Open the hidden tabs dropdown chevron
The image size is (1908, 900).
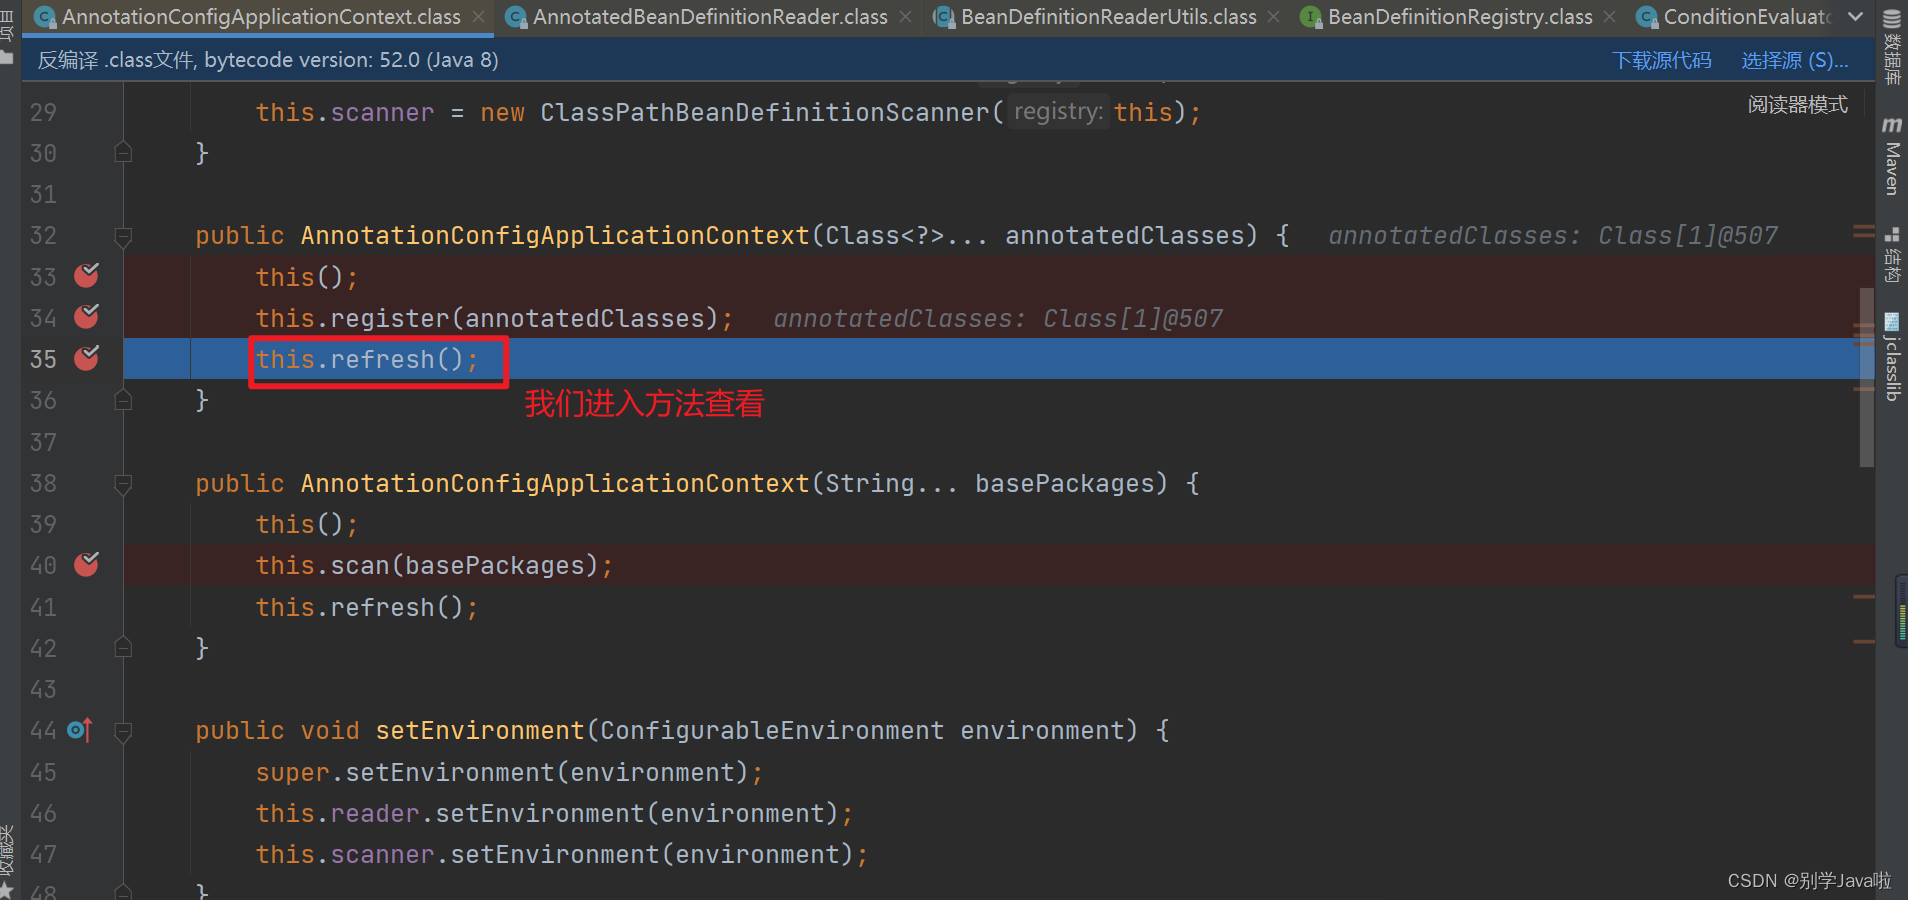(1855, 16)
